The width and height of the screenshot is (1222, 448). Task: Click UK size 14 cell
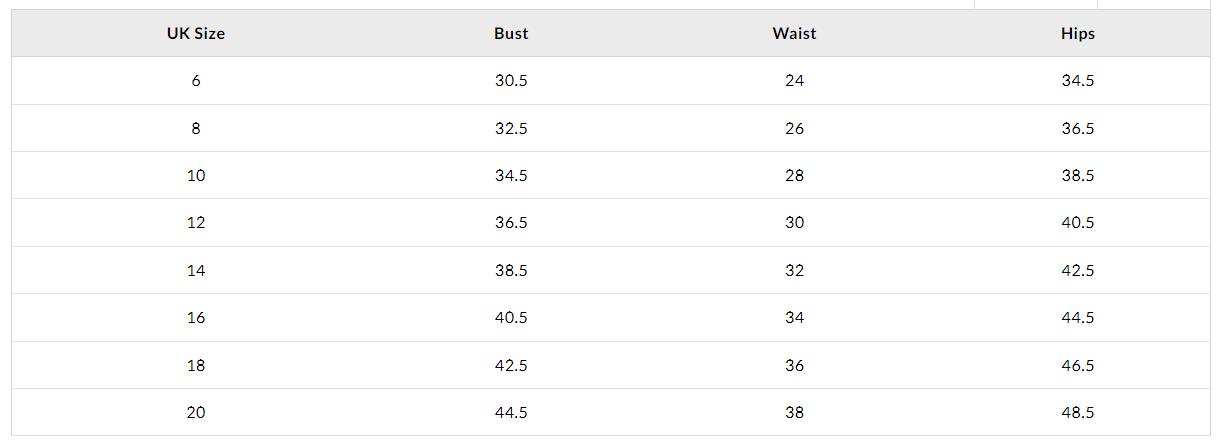tap(196, 270)
